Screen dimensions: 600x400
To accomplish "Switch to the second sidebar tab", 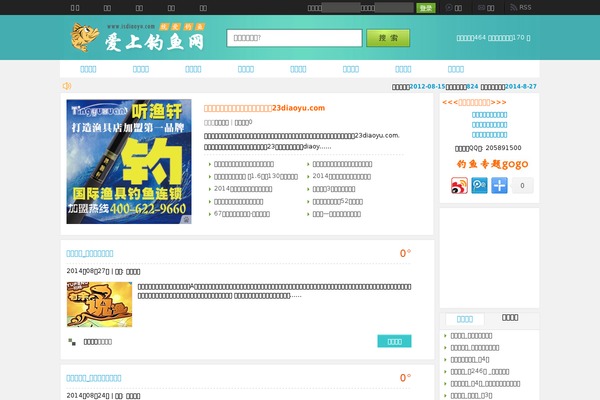I will (510, 318).
